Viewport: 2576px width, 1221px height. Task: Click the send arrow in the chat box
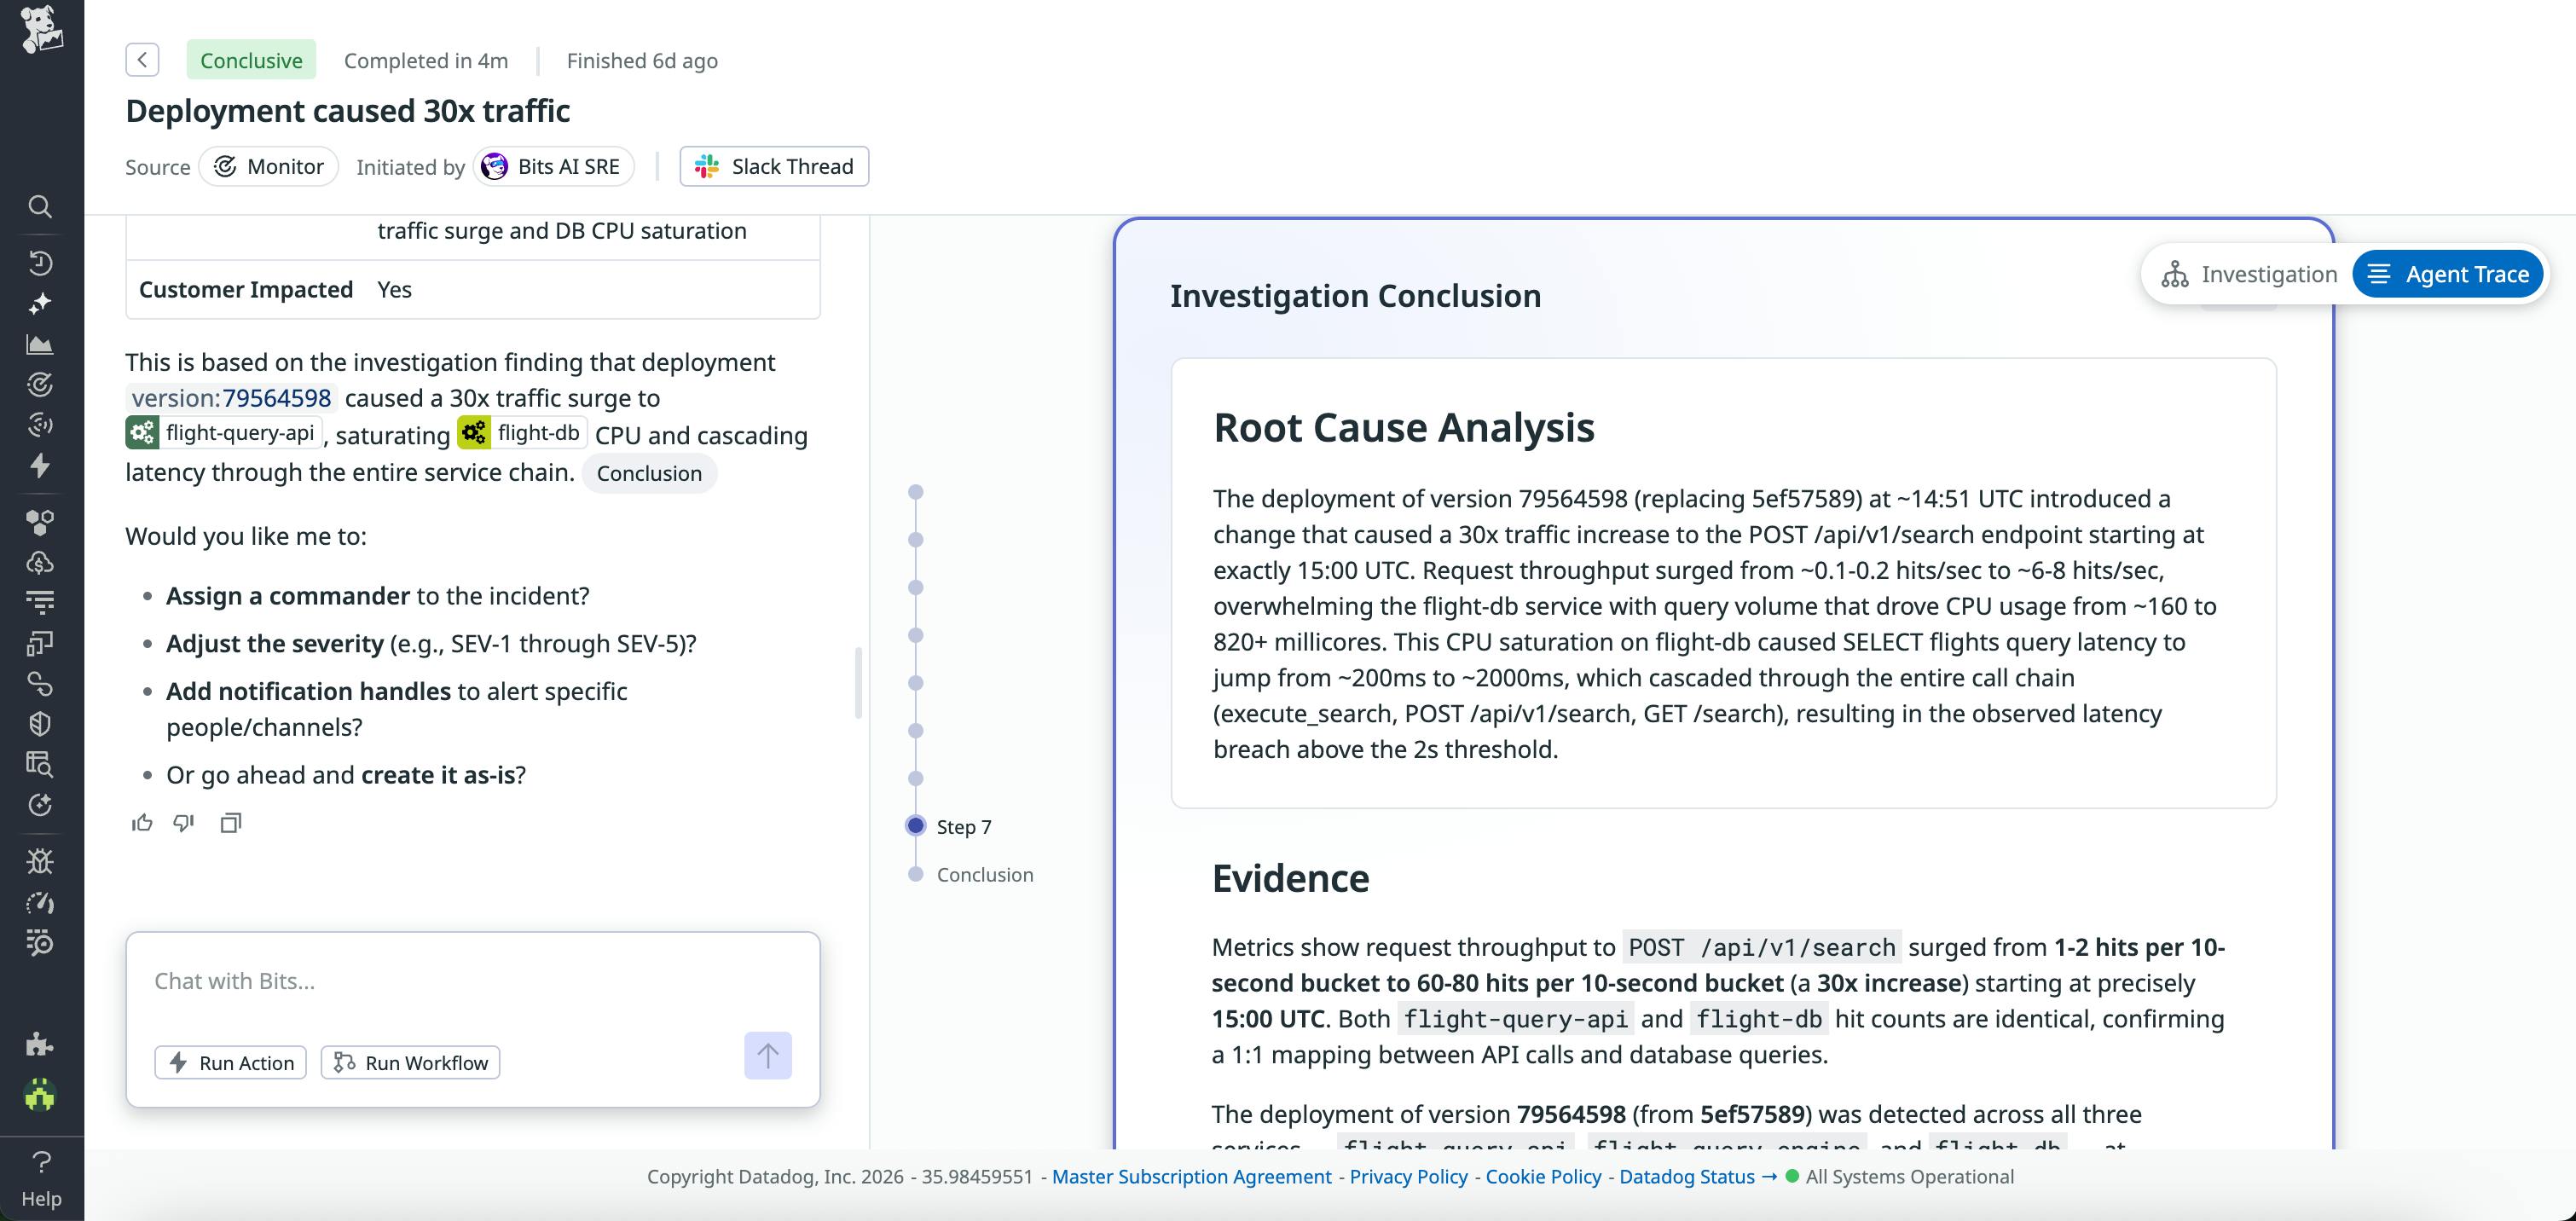coord(767,1055)
